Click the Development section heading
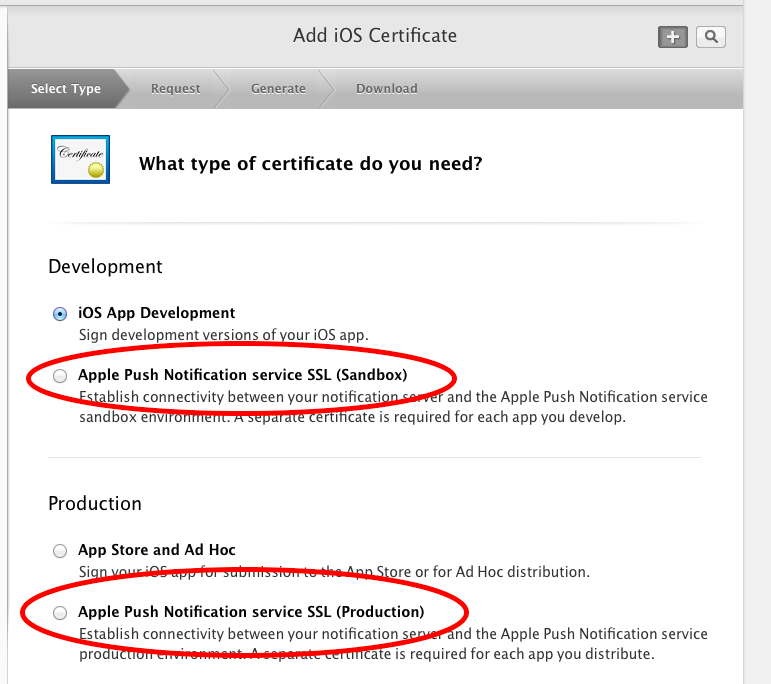The height and width of the screenshot is (684, 771). tap(105, 267)
